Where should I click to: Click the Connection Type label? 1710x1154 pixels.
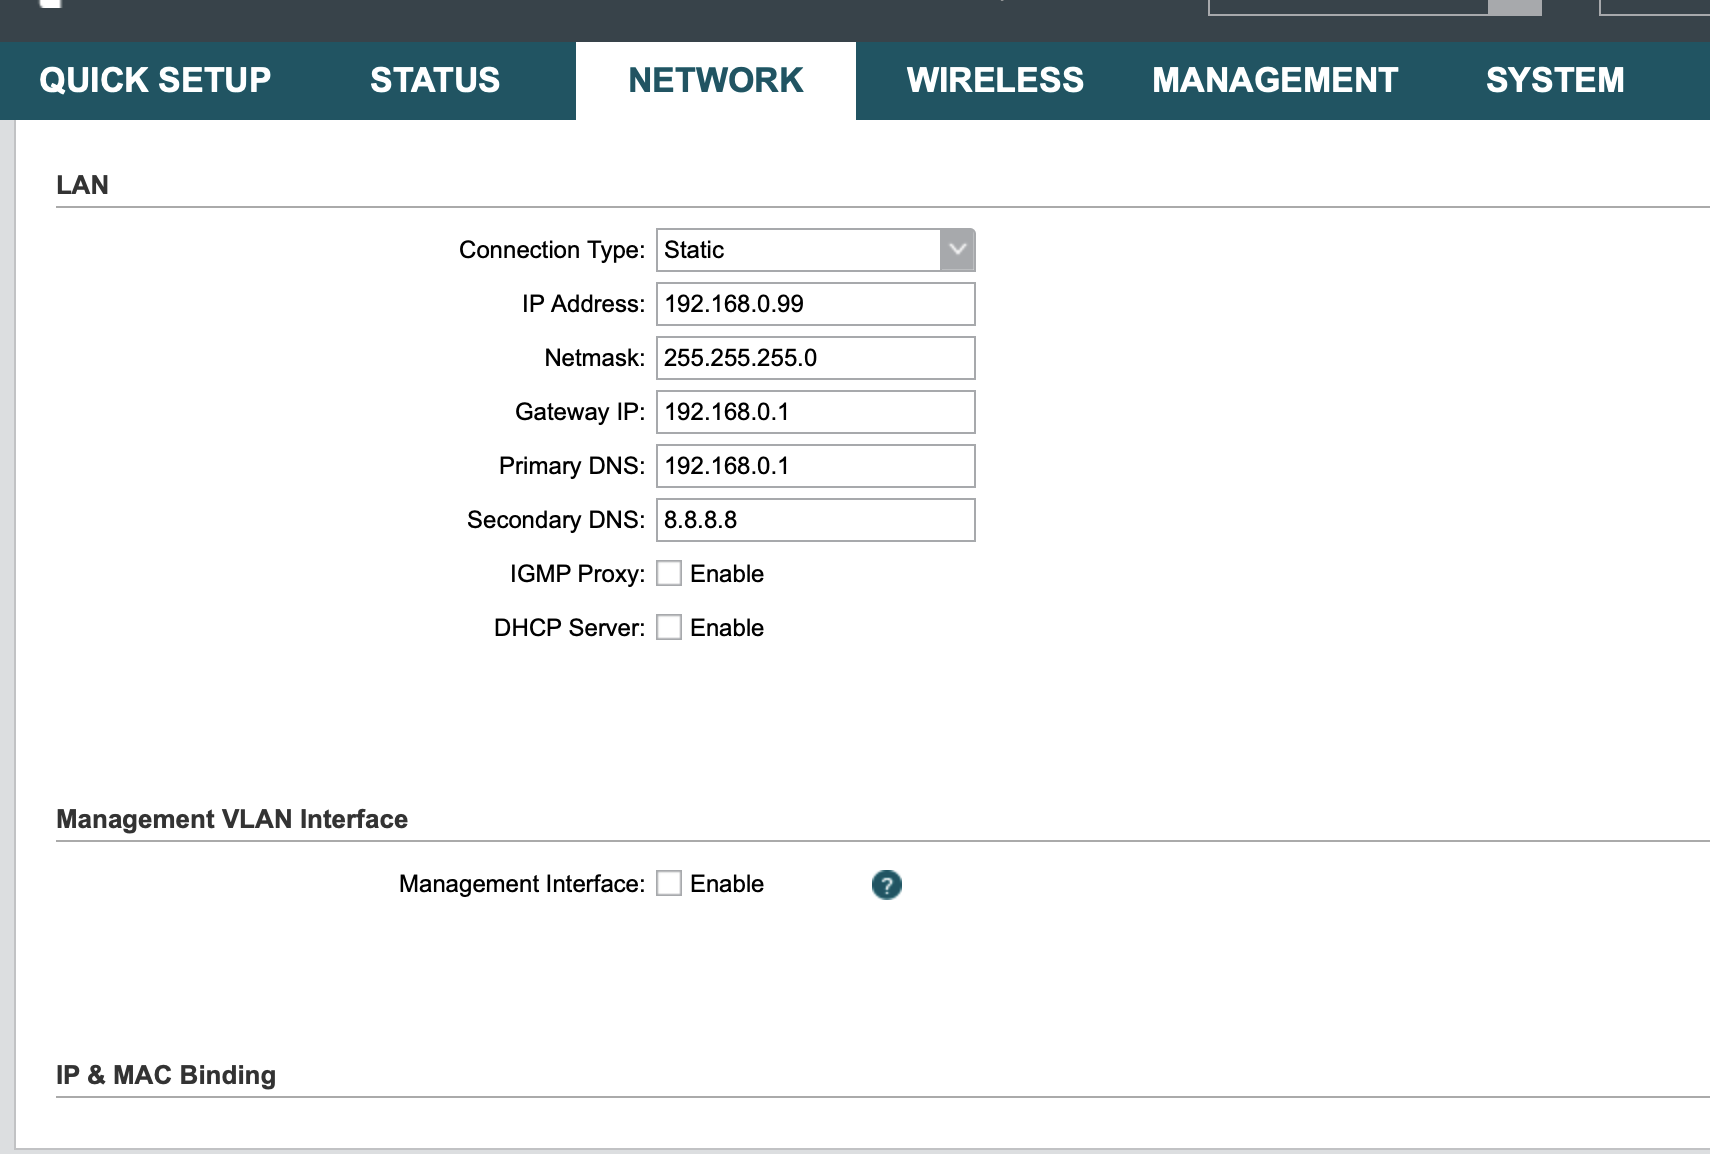(552, 250)
